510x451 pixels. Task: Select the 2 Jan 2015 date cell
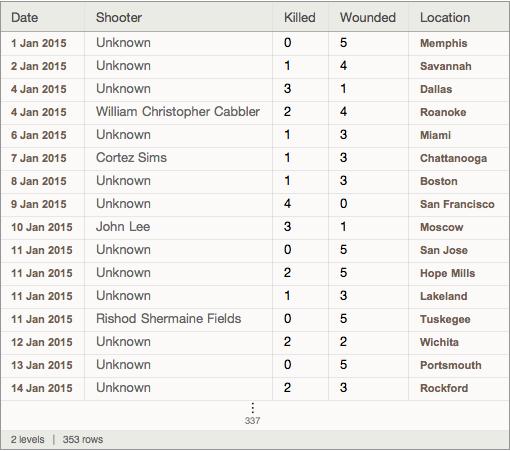tap(39, 66)
